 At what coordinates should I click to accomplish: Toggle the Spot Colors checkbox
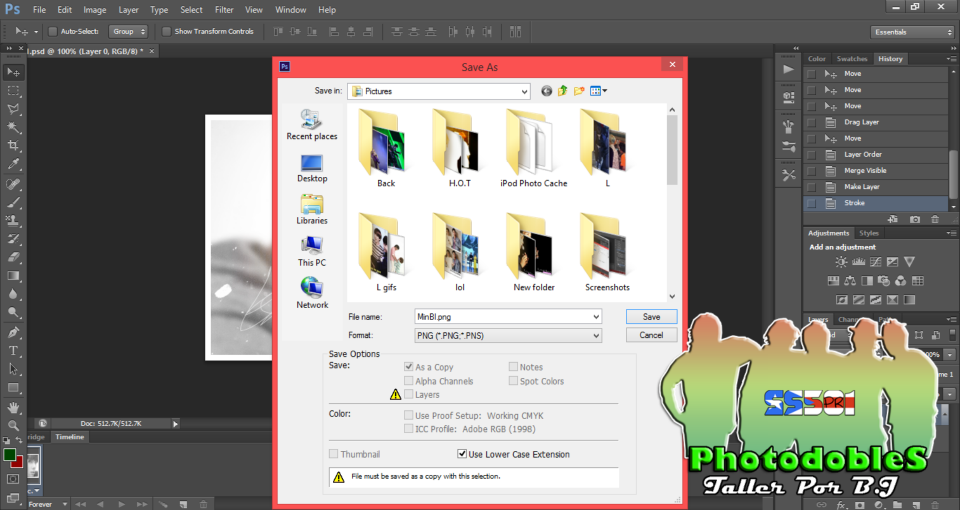(x=513, y=381)
